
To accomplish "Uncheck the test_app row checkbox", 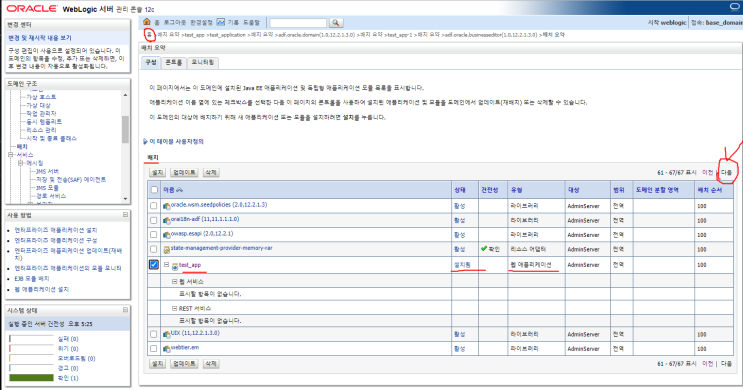I will coord(154,264).
